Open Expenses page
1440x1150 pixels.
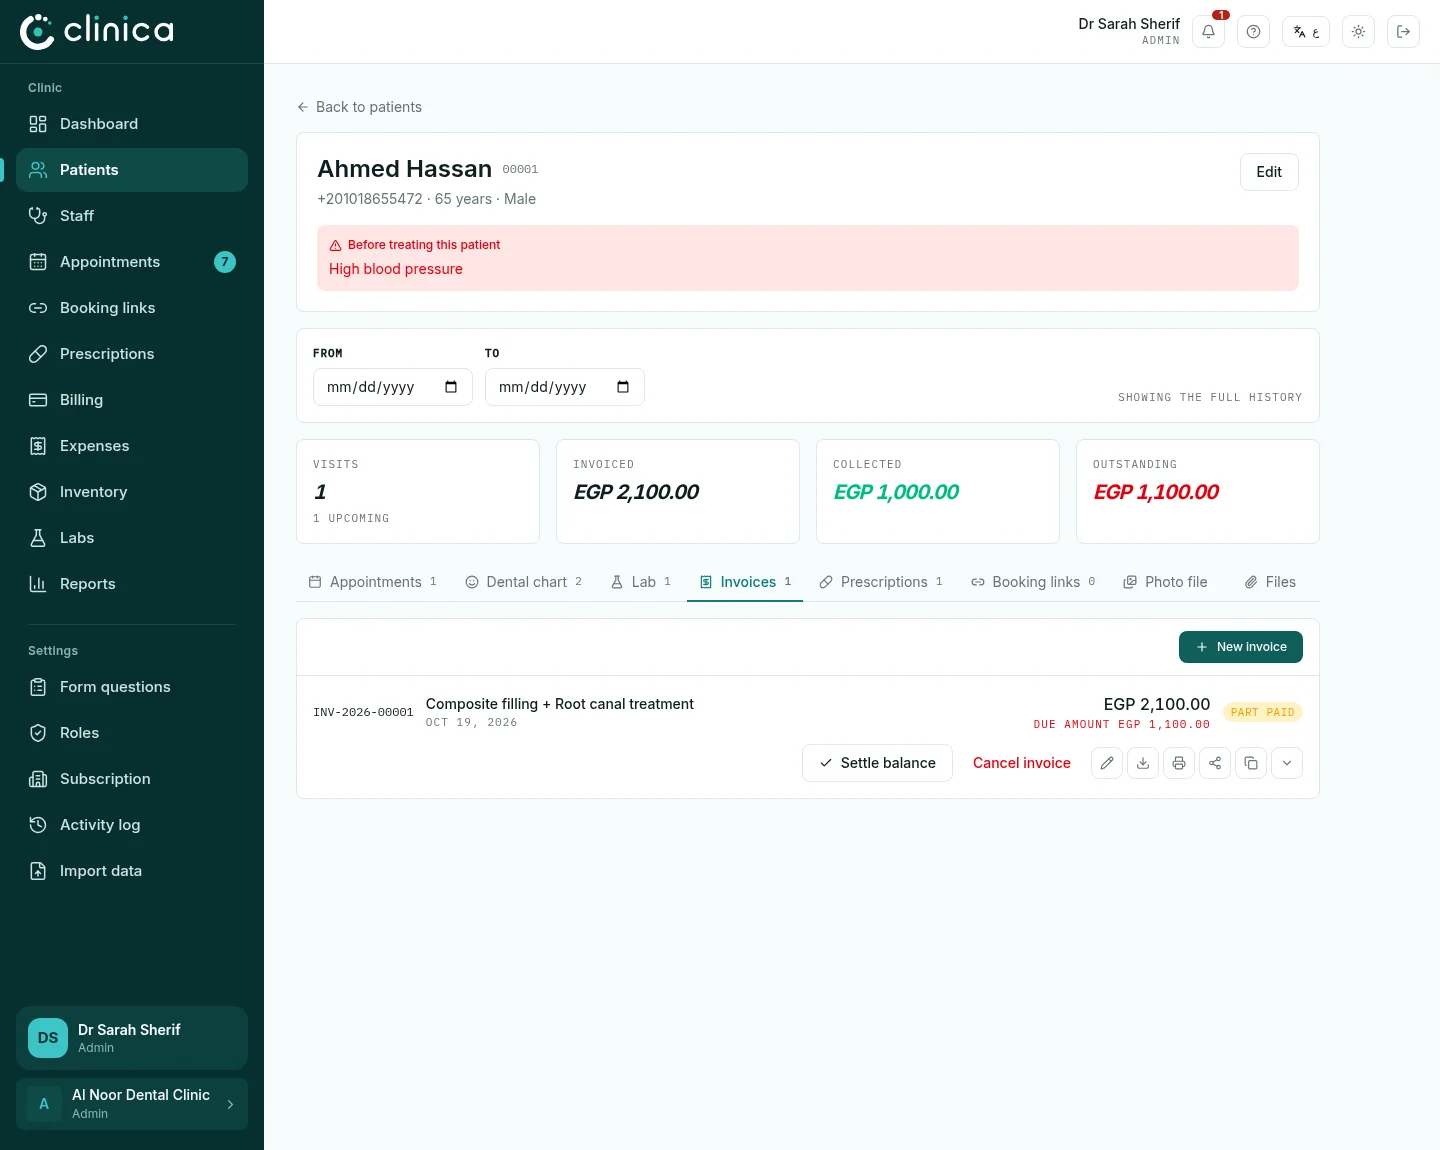[x=132, y=446]
